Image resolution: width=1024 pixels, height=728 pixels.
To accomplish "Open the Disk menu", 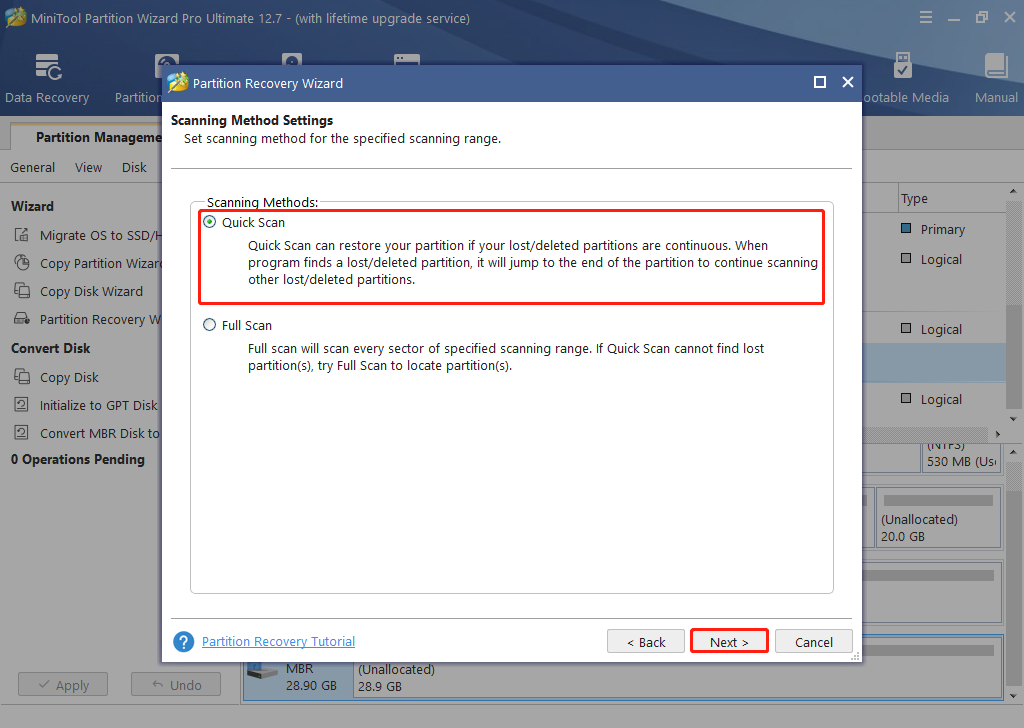I will tap(134, 167).
